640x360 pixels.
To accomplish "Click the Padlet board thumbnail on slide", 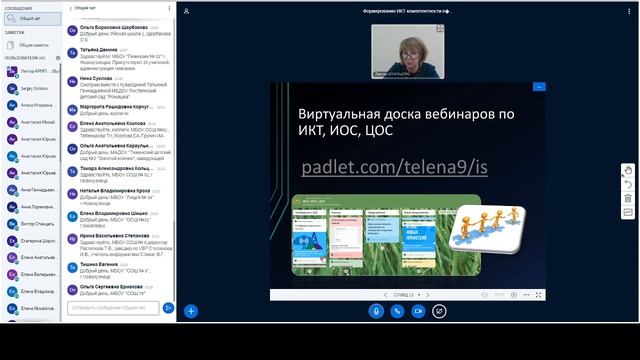I will (386, 235).
